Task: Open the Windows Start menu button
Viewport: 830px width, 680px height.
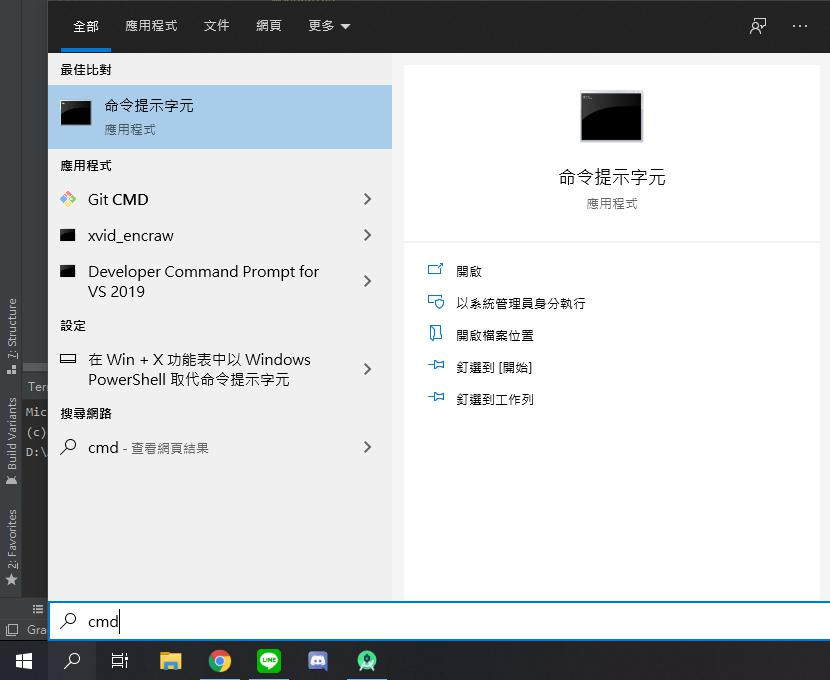Action: (24, 660)
